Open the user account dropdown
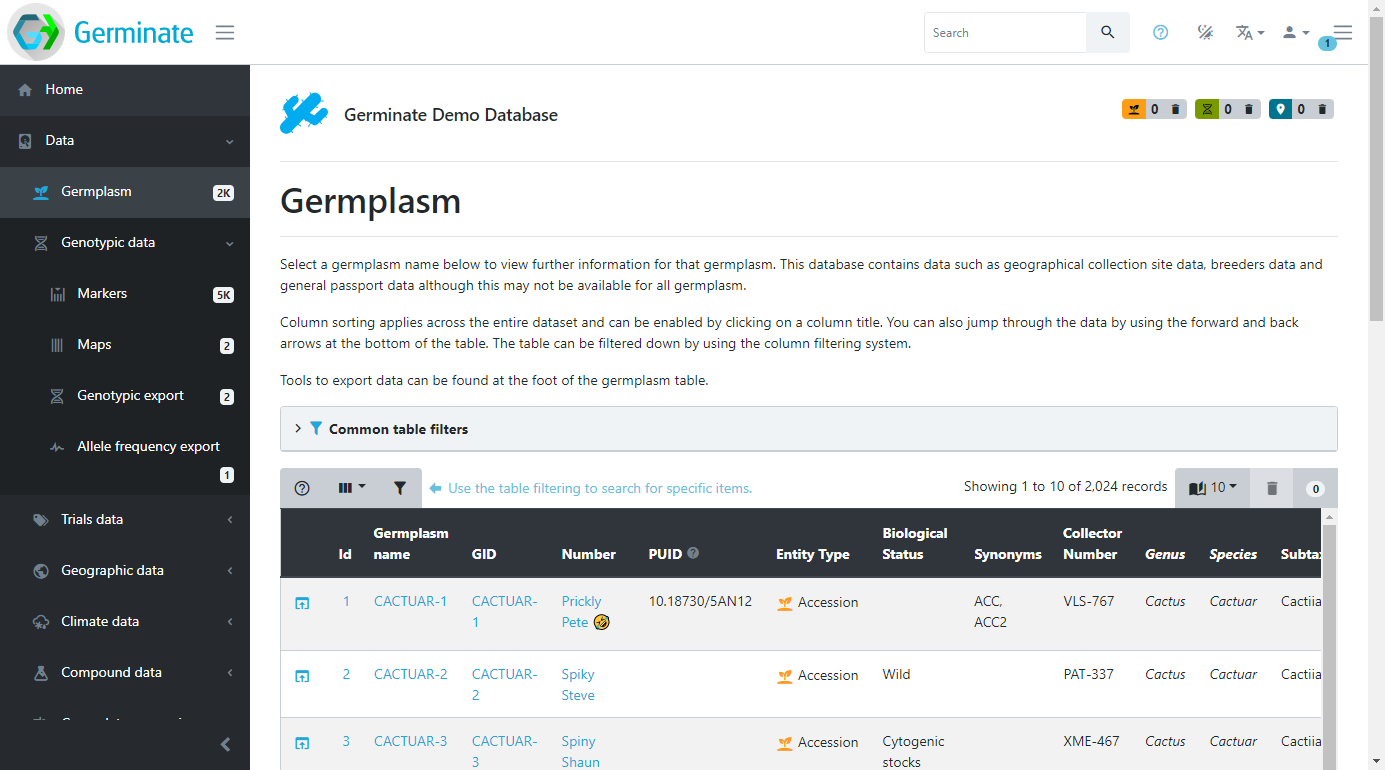Image resolution: width=1385 pixels, height=770 pixels. coord(1295,33)
